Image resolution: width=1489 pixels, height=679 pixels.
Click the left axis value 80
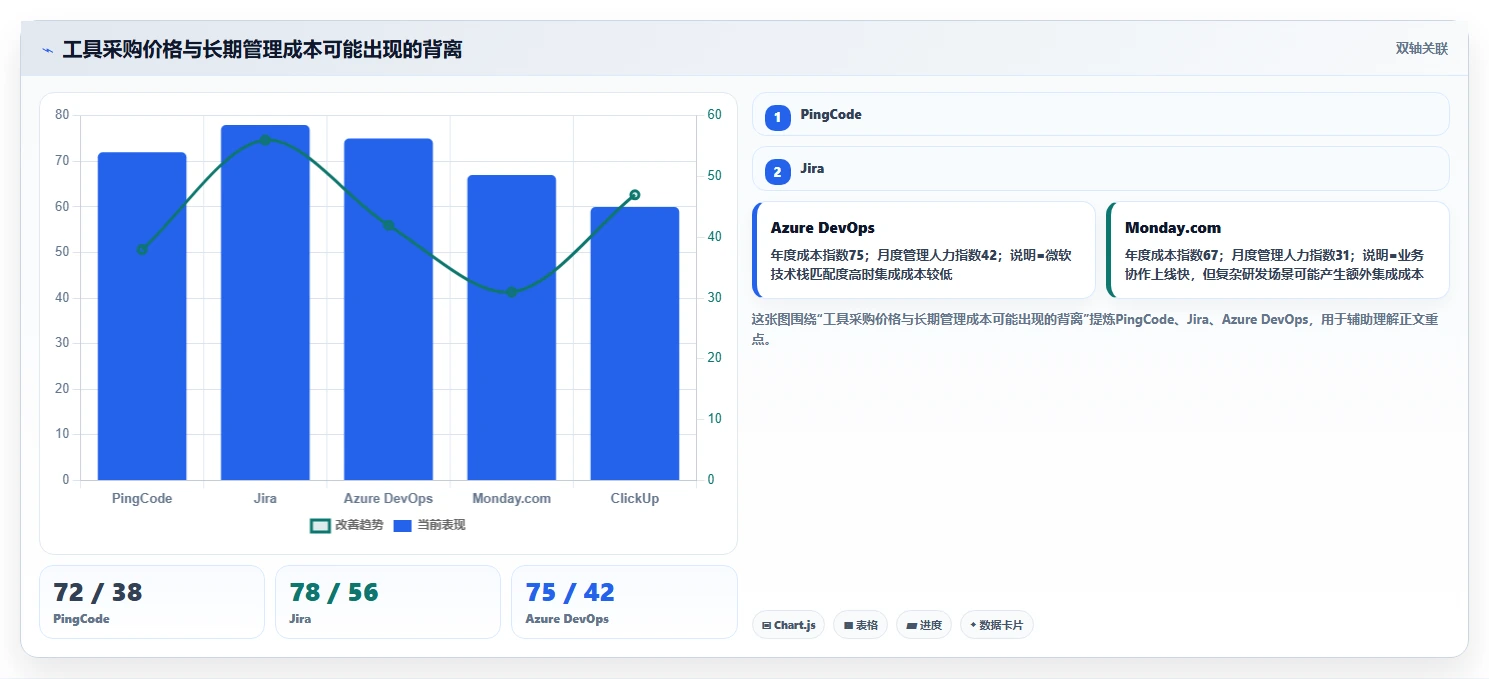click(62, 115)
